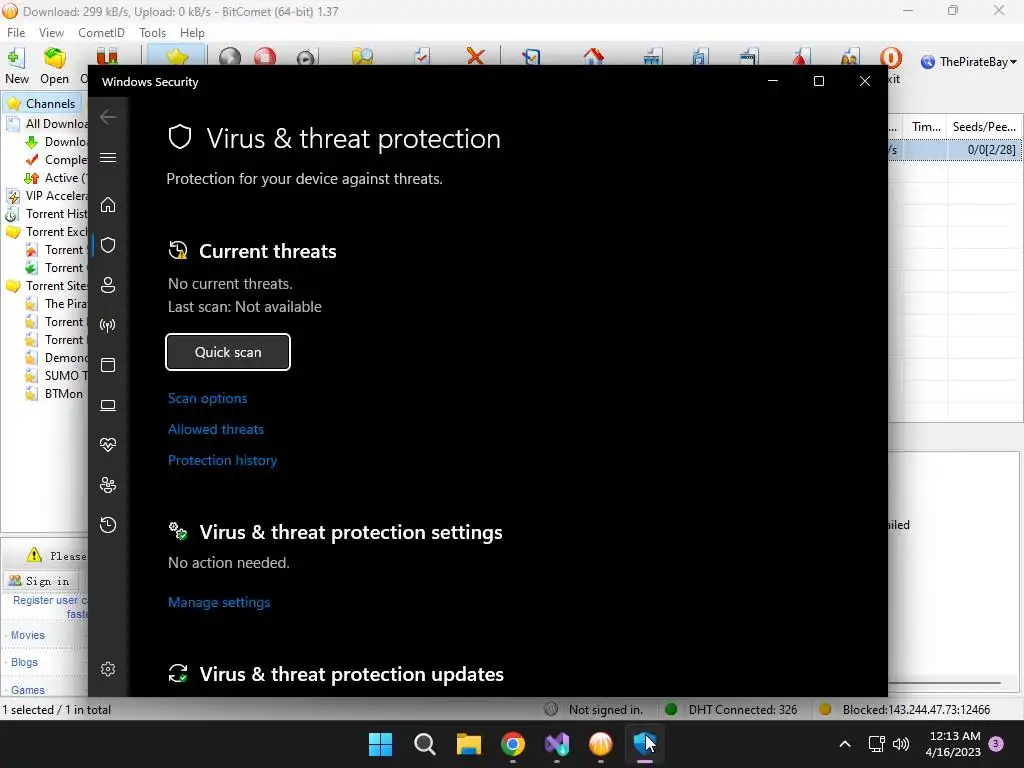This screenshot has height=768, width=1024.
Task: Start a Quick scan
Action: (x=228, y=352)
